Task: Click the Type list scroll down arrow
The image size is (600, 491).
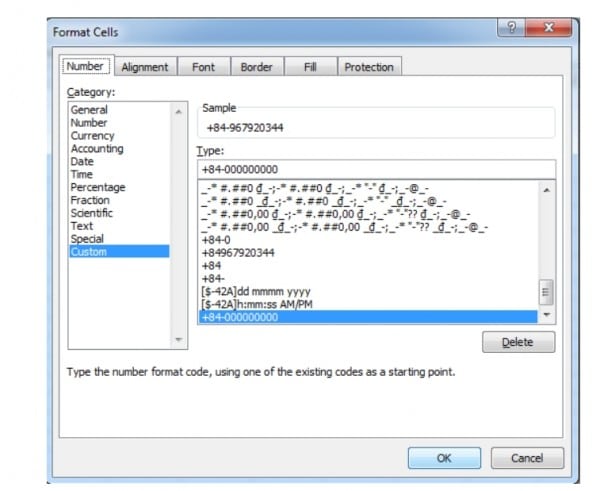Action: click(547, 315)
